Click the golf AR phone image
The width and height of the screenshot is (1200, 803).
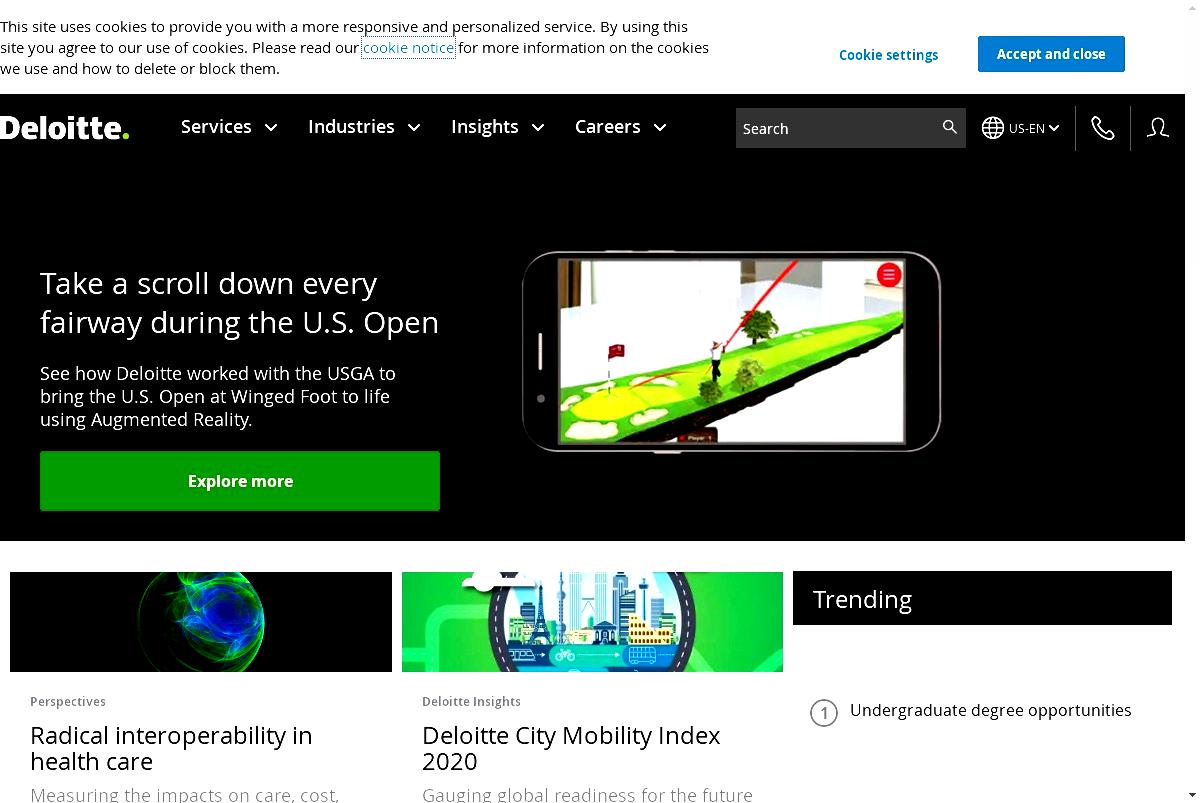[x=731, y=351]
